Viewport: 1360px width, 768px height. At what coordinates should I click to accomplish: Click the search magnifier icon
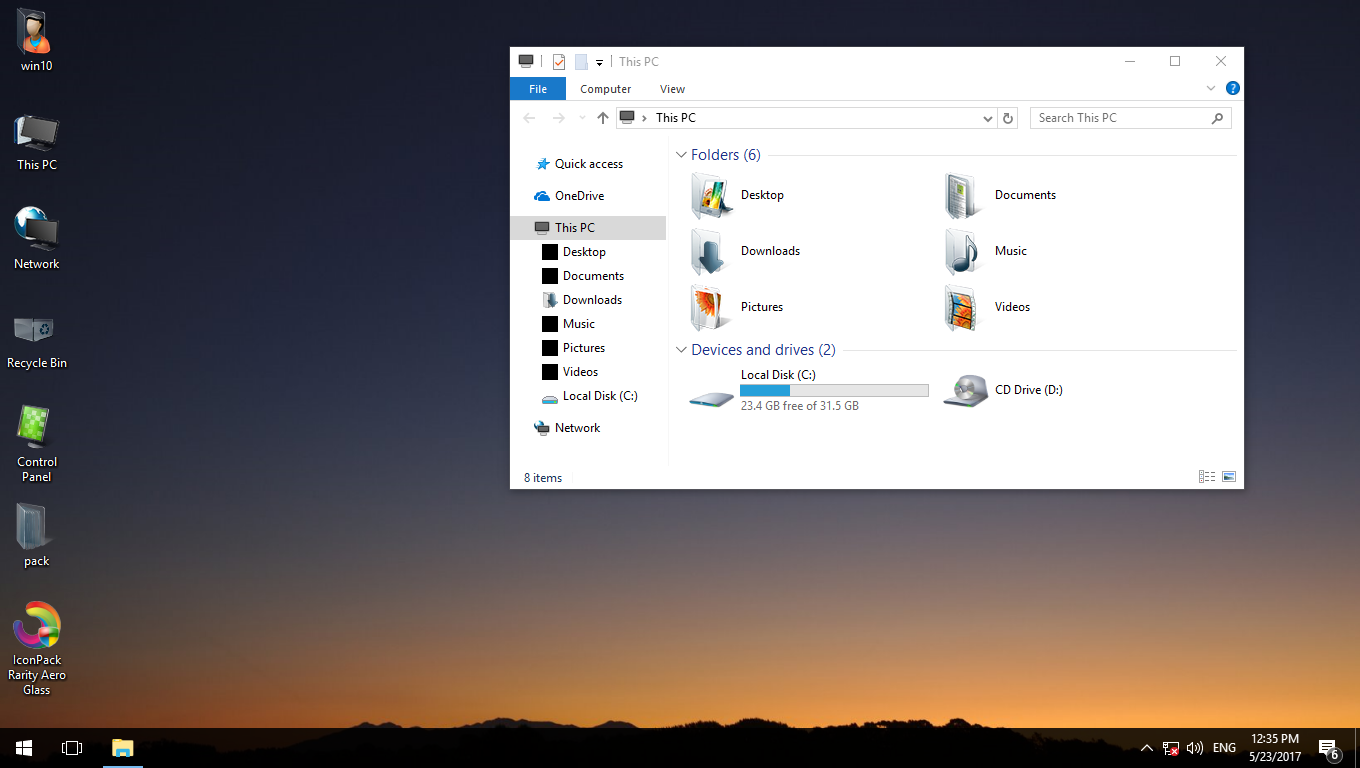coord(1217,118)
